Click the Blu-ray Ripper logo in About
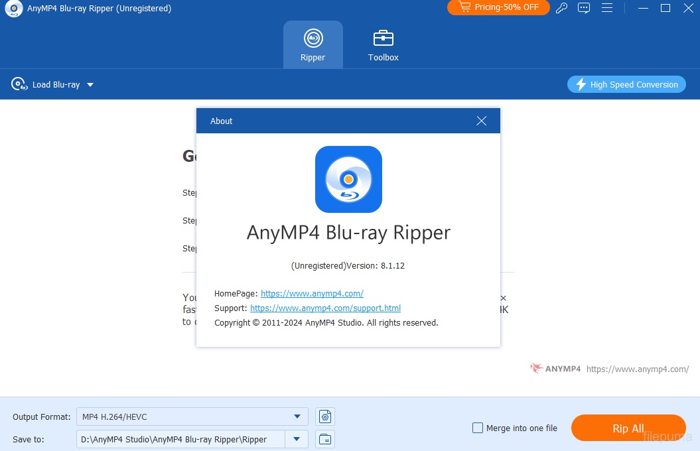Image resolution: width=700 pixels, height=451 pixels. click(348, 179)
